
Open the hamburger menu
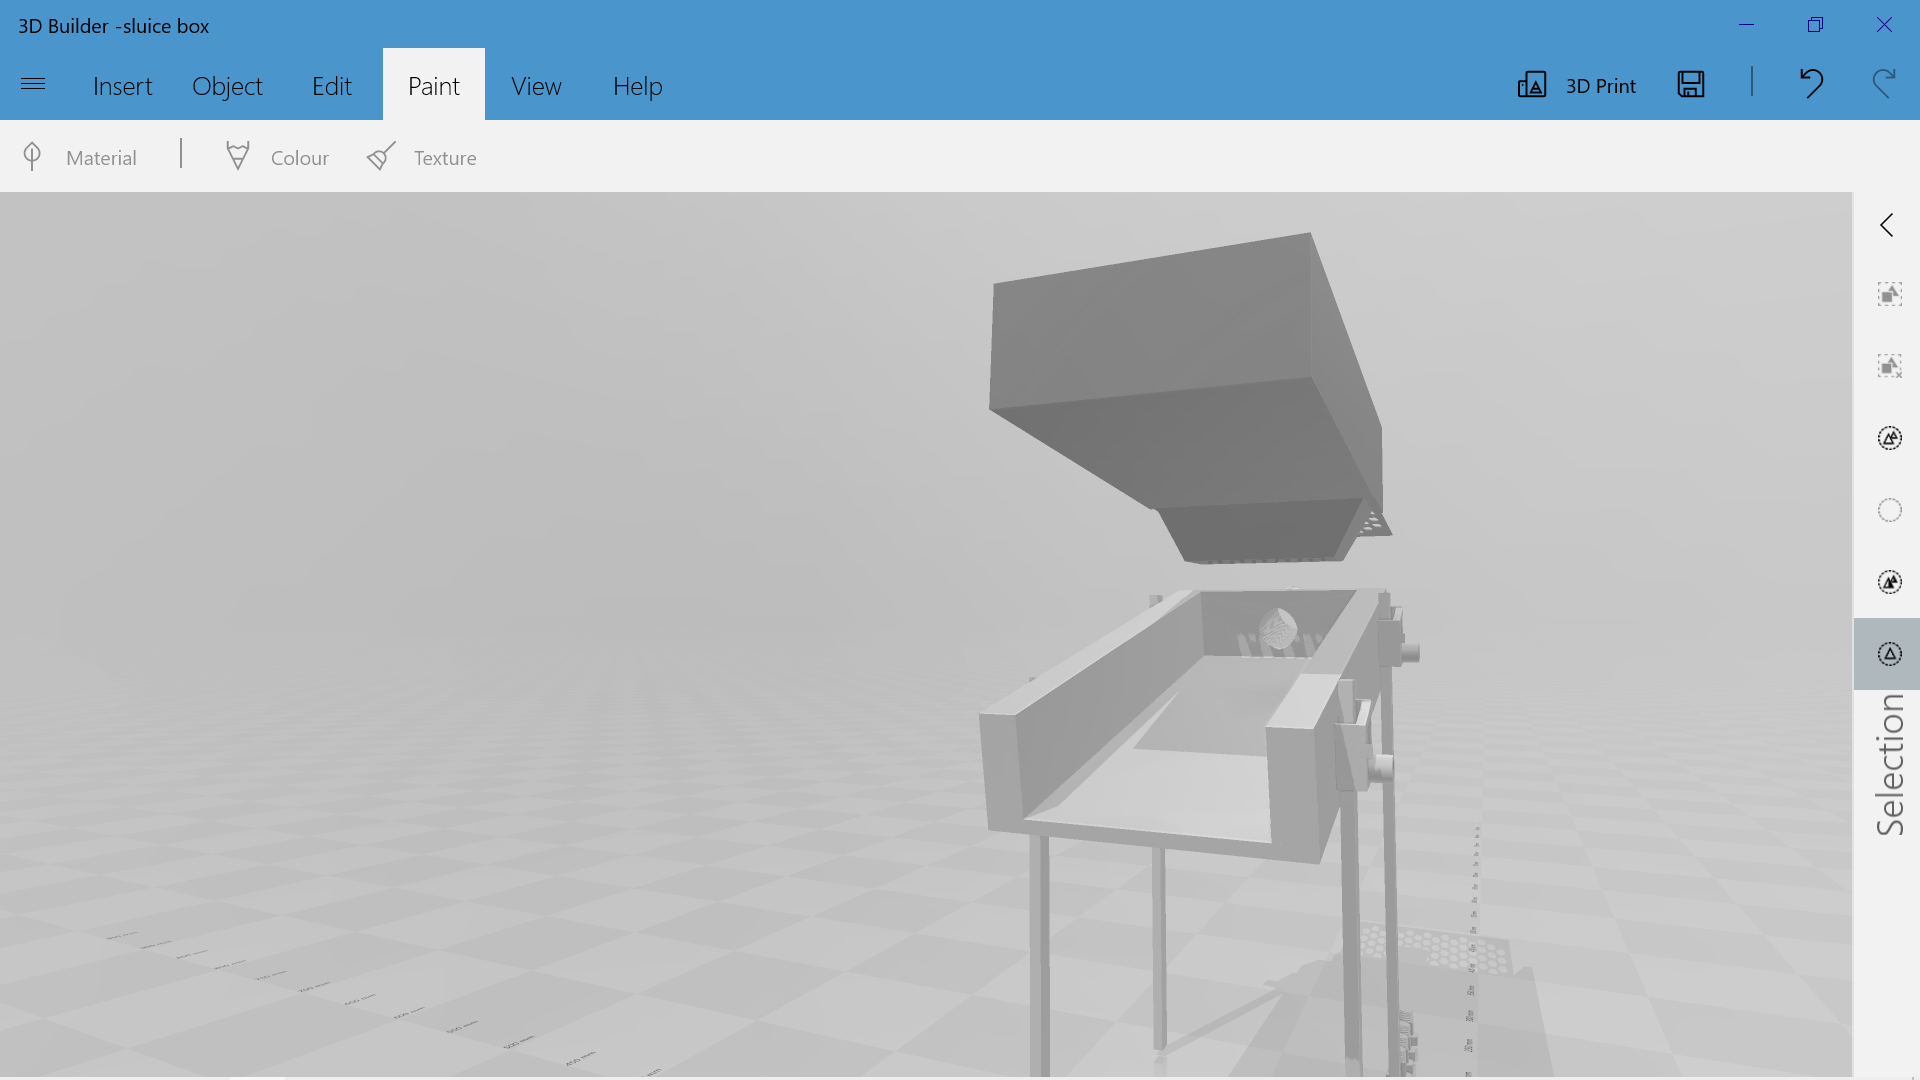coord(33,85)
